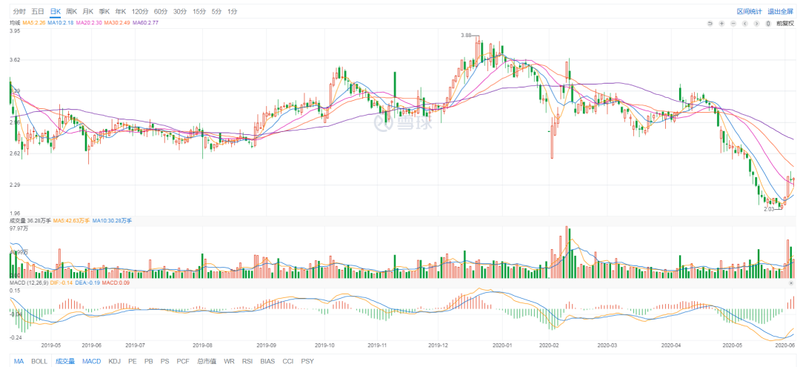Viewport: 800px width, 367px height.
Task: Show the KDJ indicator panel
Action: [x=115, y=361]
